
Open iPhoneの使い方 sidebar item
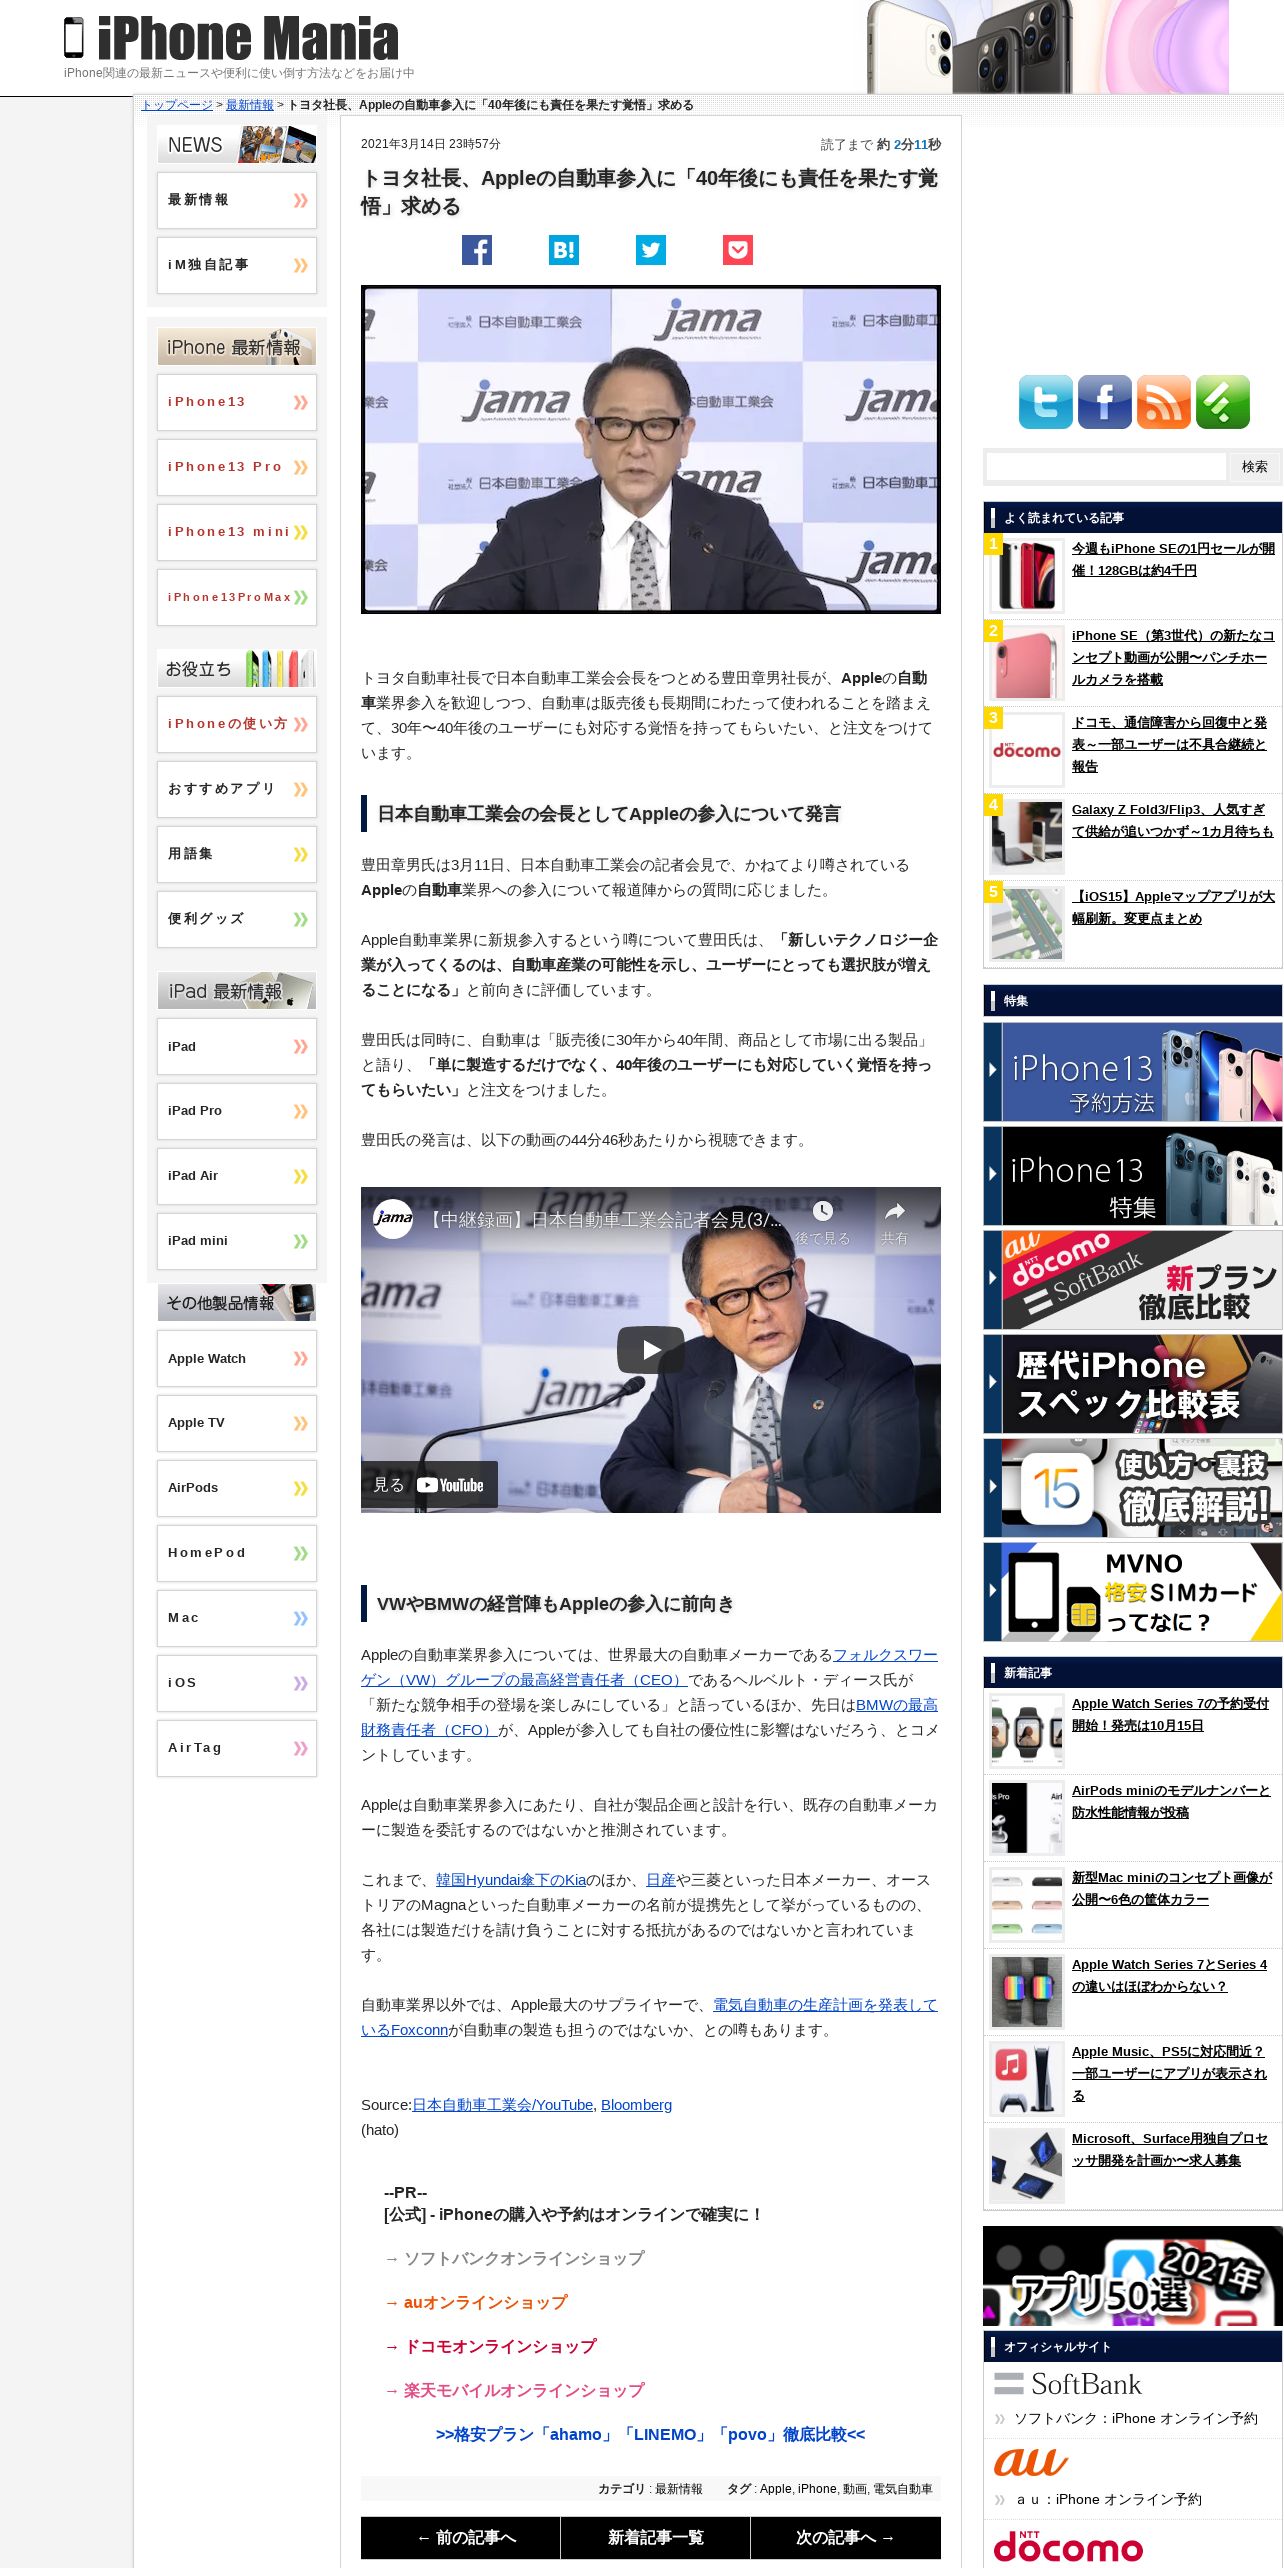(237, 724)
